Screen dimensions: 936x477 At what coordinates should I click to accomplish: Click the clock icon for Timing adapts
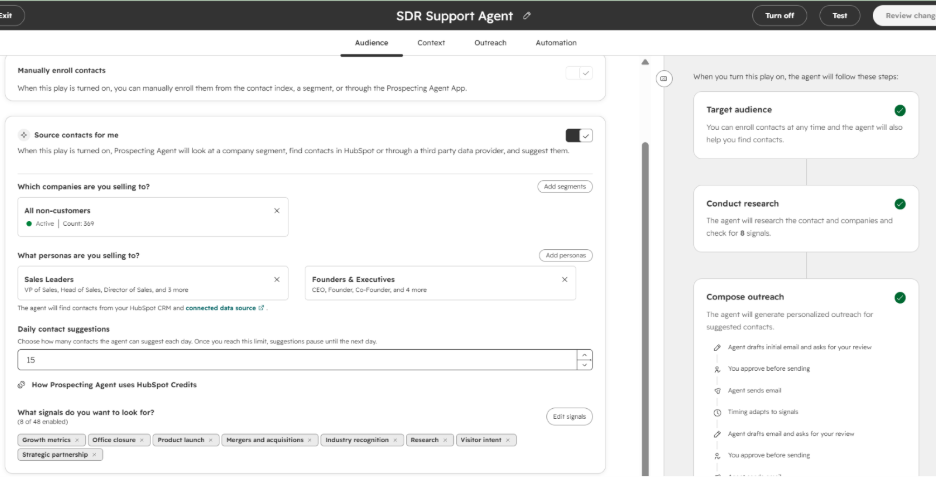click(717, 413)
